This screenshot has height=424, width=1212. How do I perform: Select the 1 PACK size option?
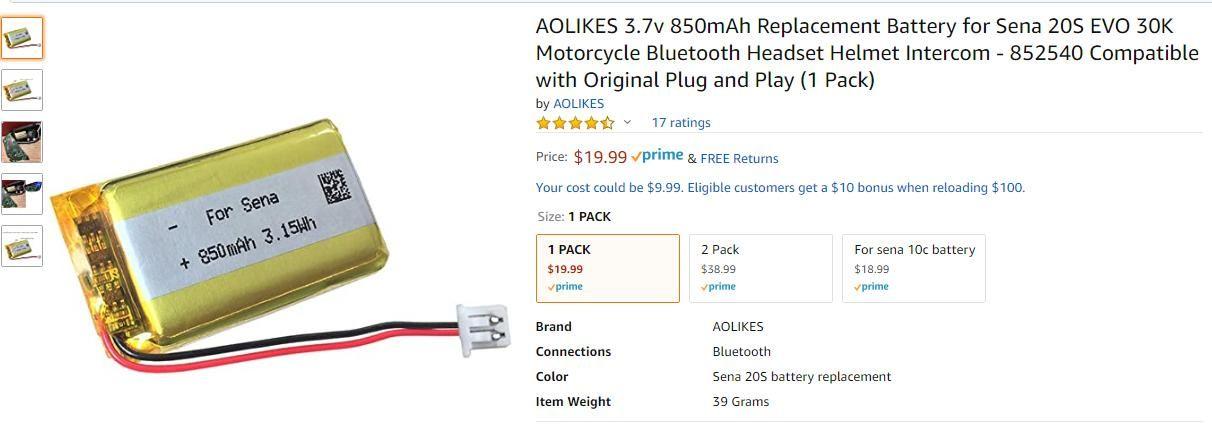pos(608,268)
